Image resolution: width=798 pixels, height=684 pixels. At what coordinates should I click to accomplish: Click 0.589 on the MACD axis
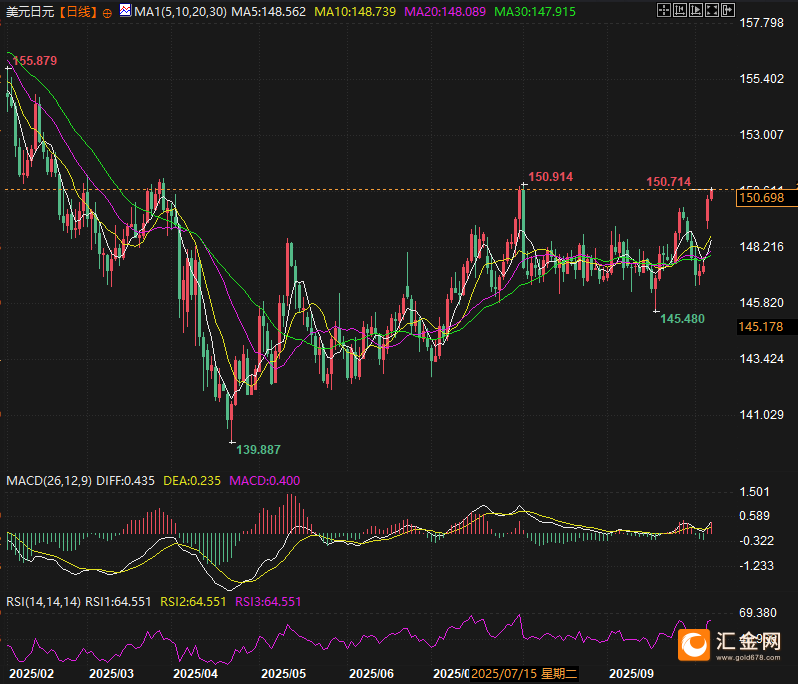tap(754, 516)
